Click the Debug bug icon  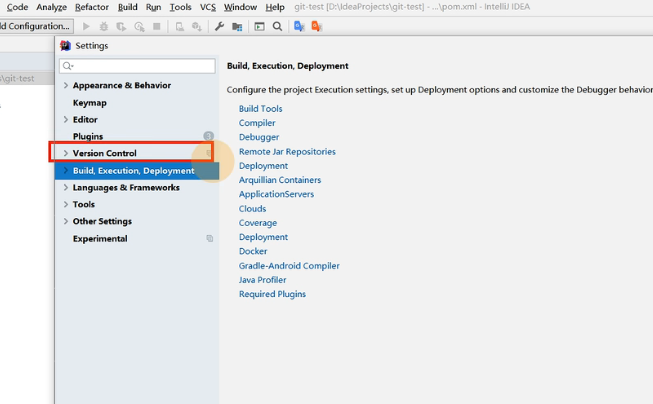point(104,27)
